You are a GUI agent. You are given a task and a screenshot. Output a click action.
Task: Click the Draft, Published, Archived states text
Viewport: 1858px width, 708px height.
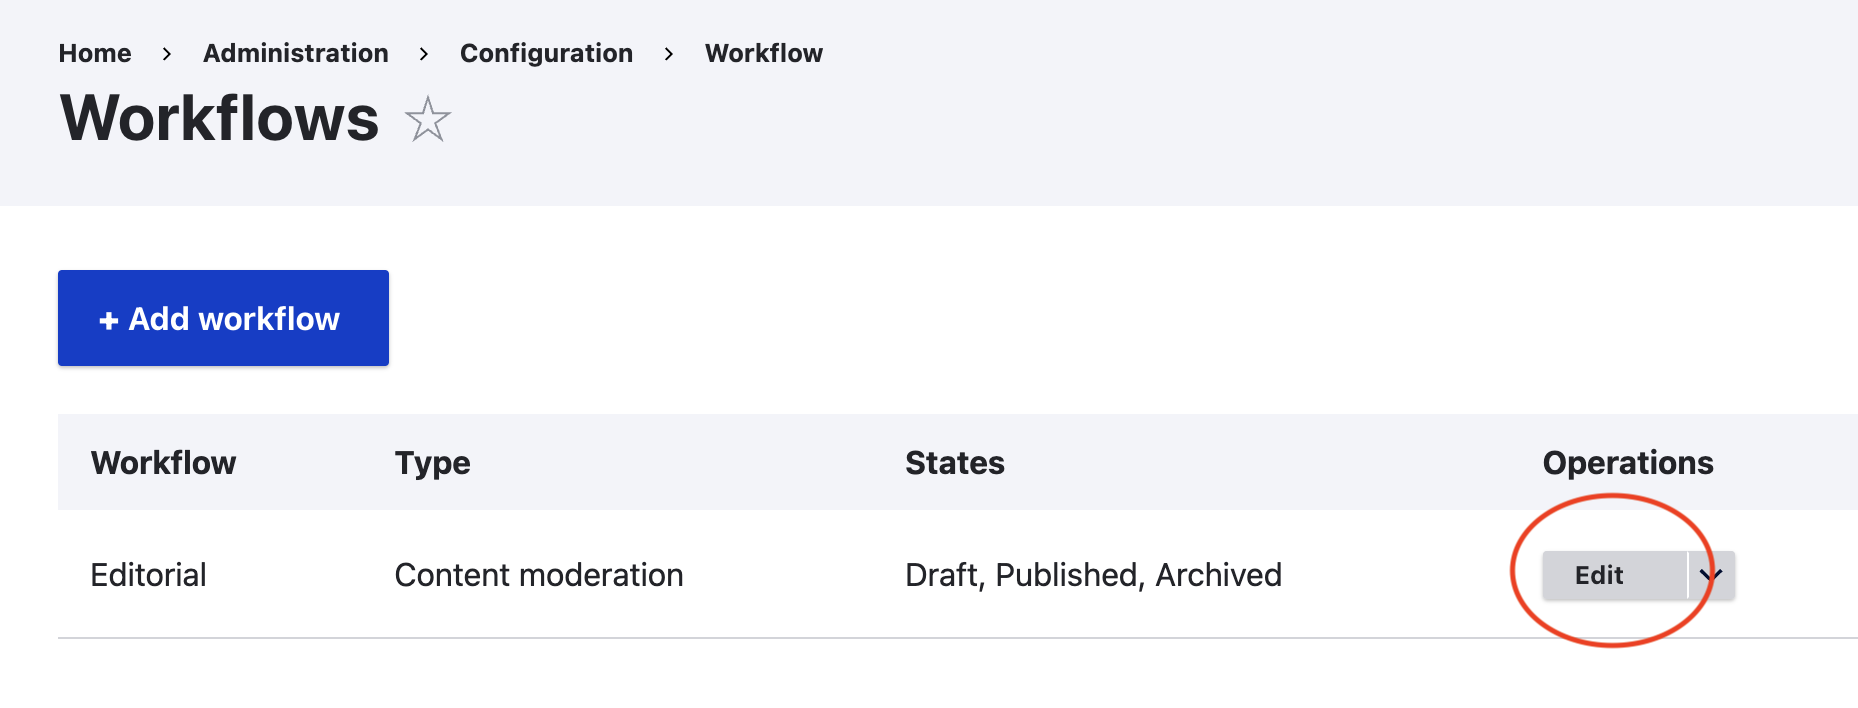[1093, 575]
